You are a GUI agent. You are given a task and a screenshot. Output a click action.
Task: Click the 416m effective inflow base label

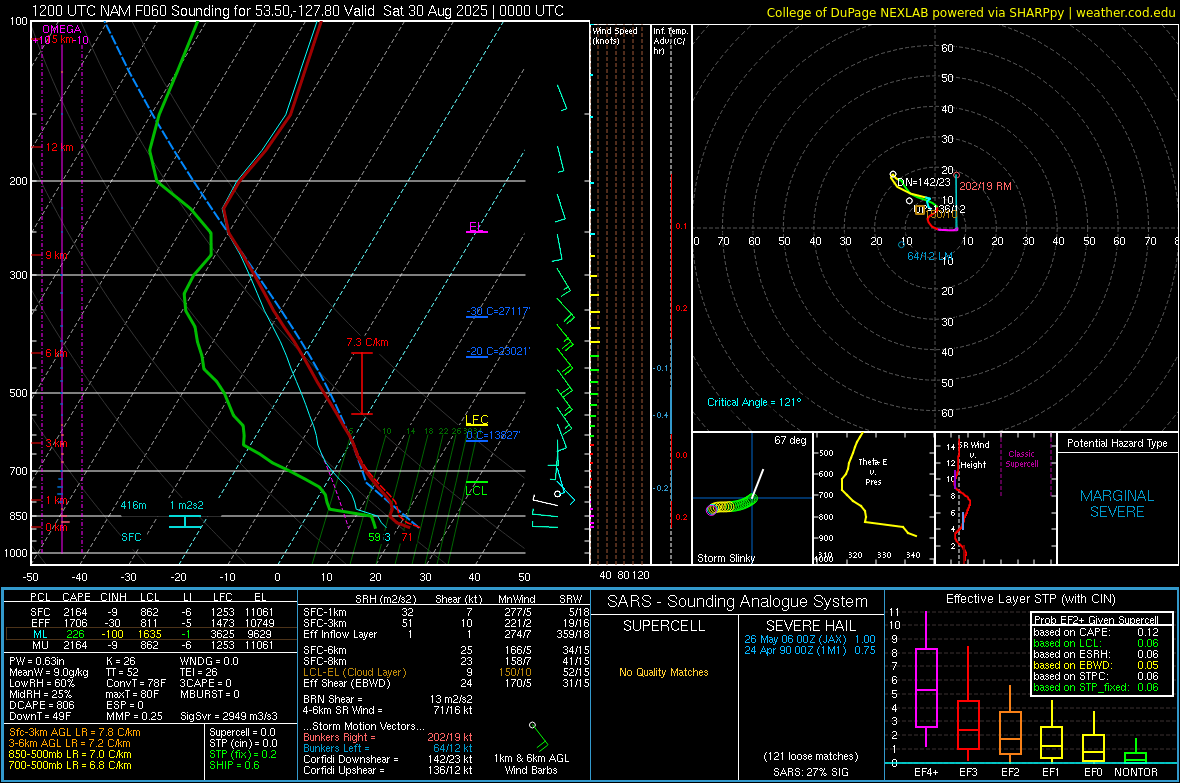click(x=133, y=505)
